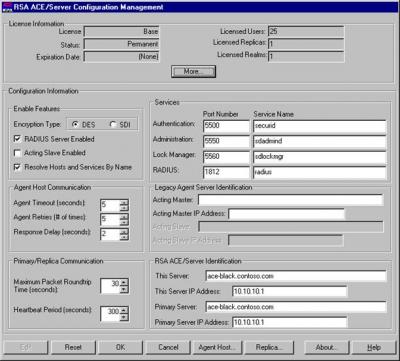The width and height of the screenshot is (400, 361).
Task: Confirm with the OK button
Action: tap(120, 347)
